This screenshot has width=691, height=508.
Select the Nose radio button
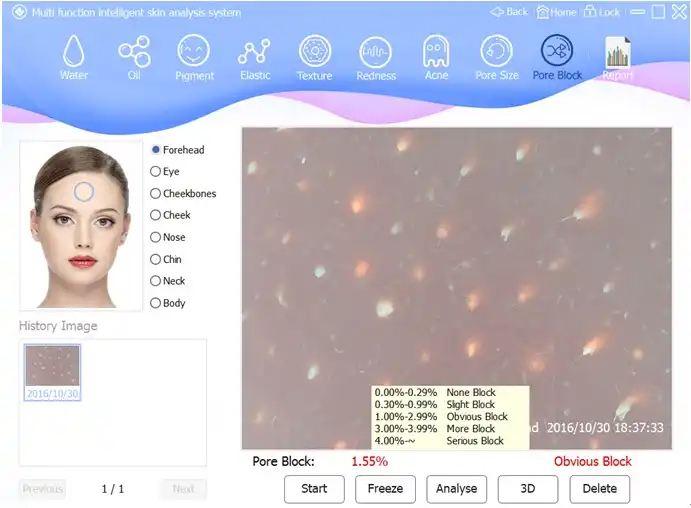tap(167, 237)
